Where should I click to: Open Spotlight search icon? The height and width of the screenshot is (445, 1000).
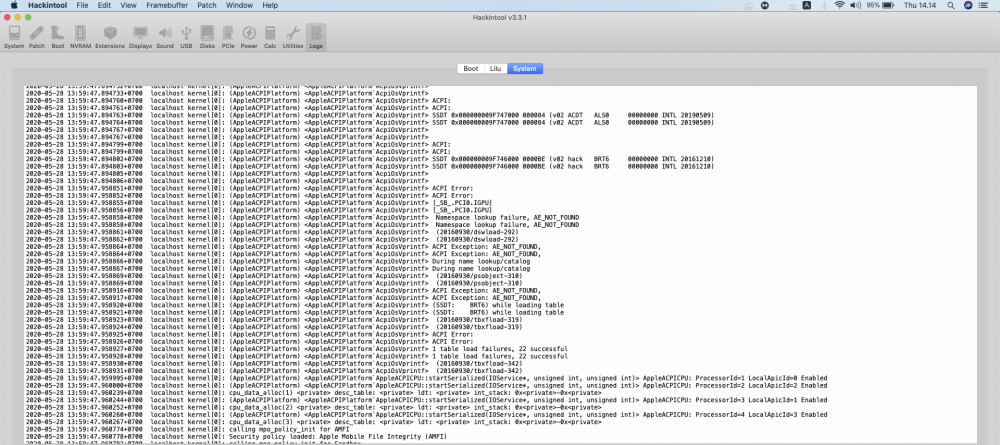coord(951,5)
